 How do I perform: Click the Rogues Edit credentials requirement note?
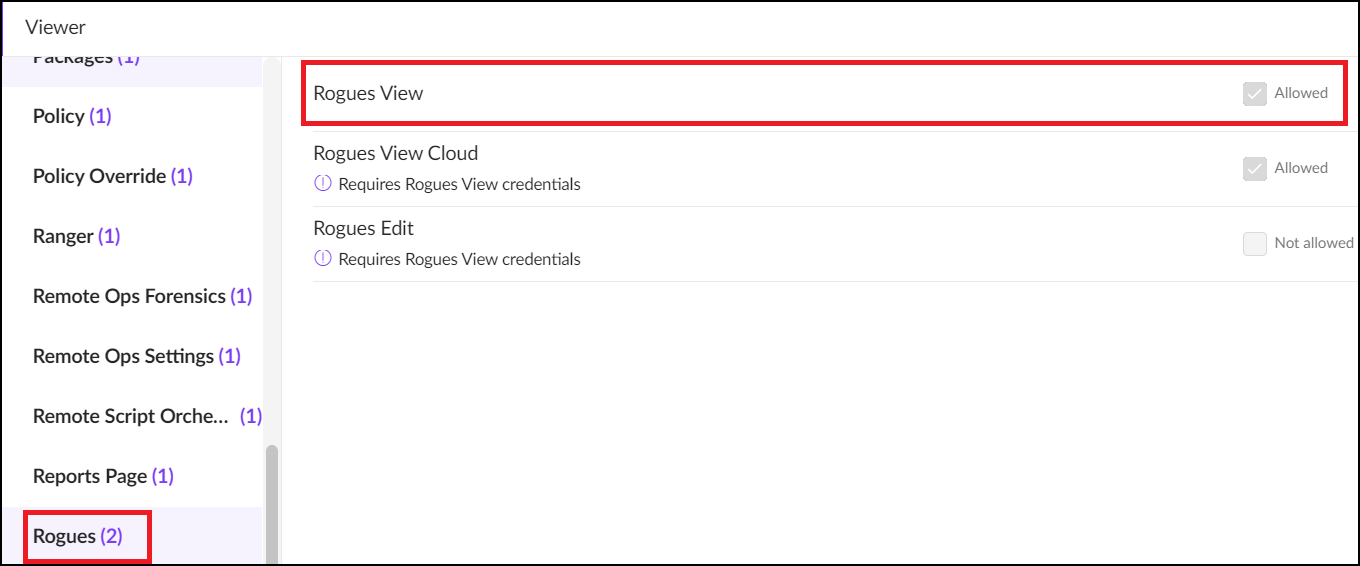459,259
